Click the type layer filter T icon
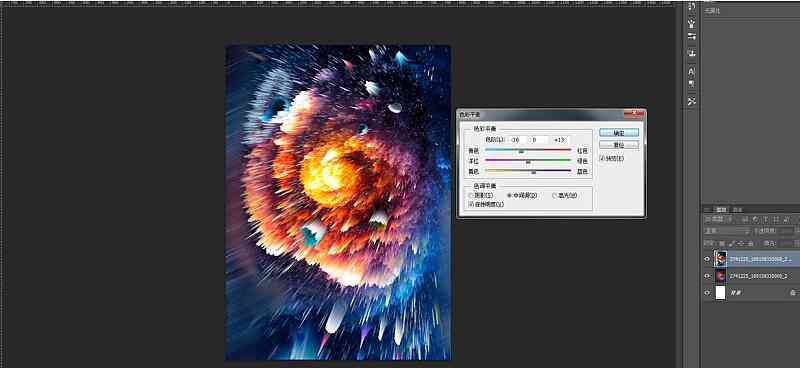Screen dimensions: 800x368 pyautogui.click(x=765, y=219)
